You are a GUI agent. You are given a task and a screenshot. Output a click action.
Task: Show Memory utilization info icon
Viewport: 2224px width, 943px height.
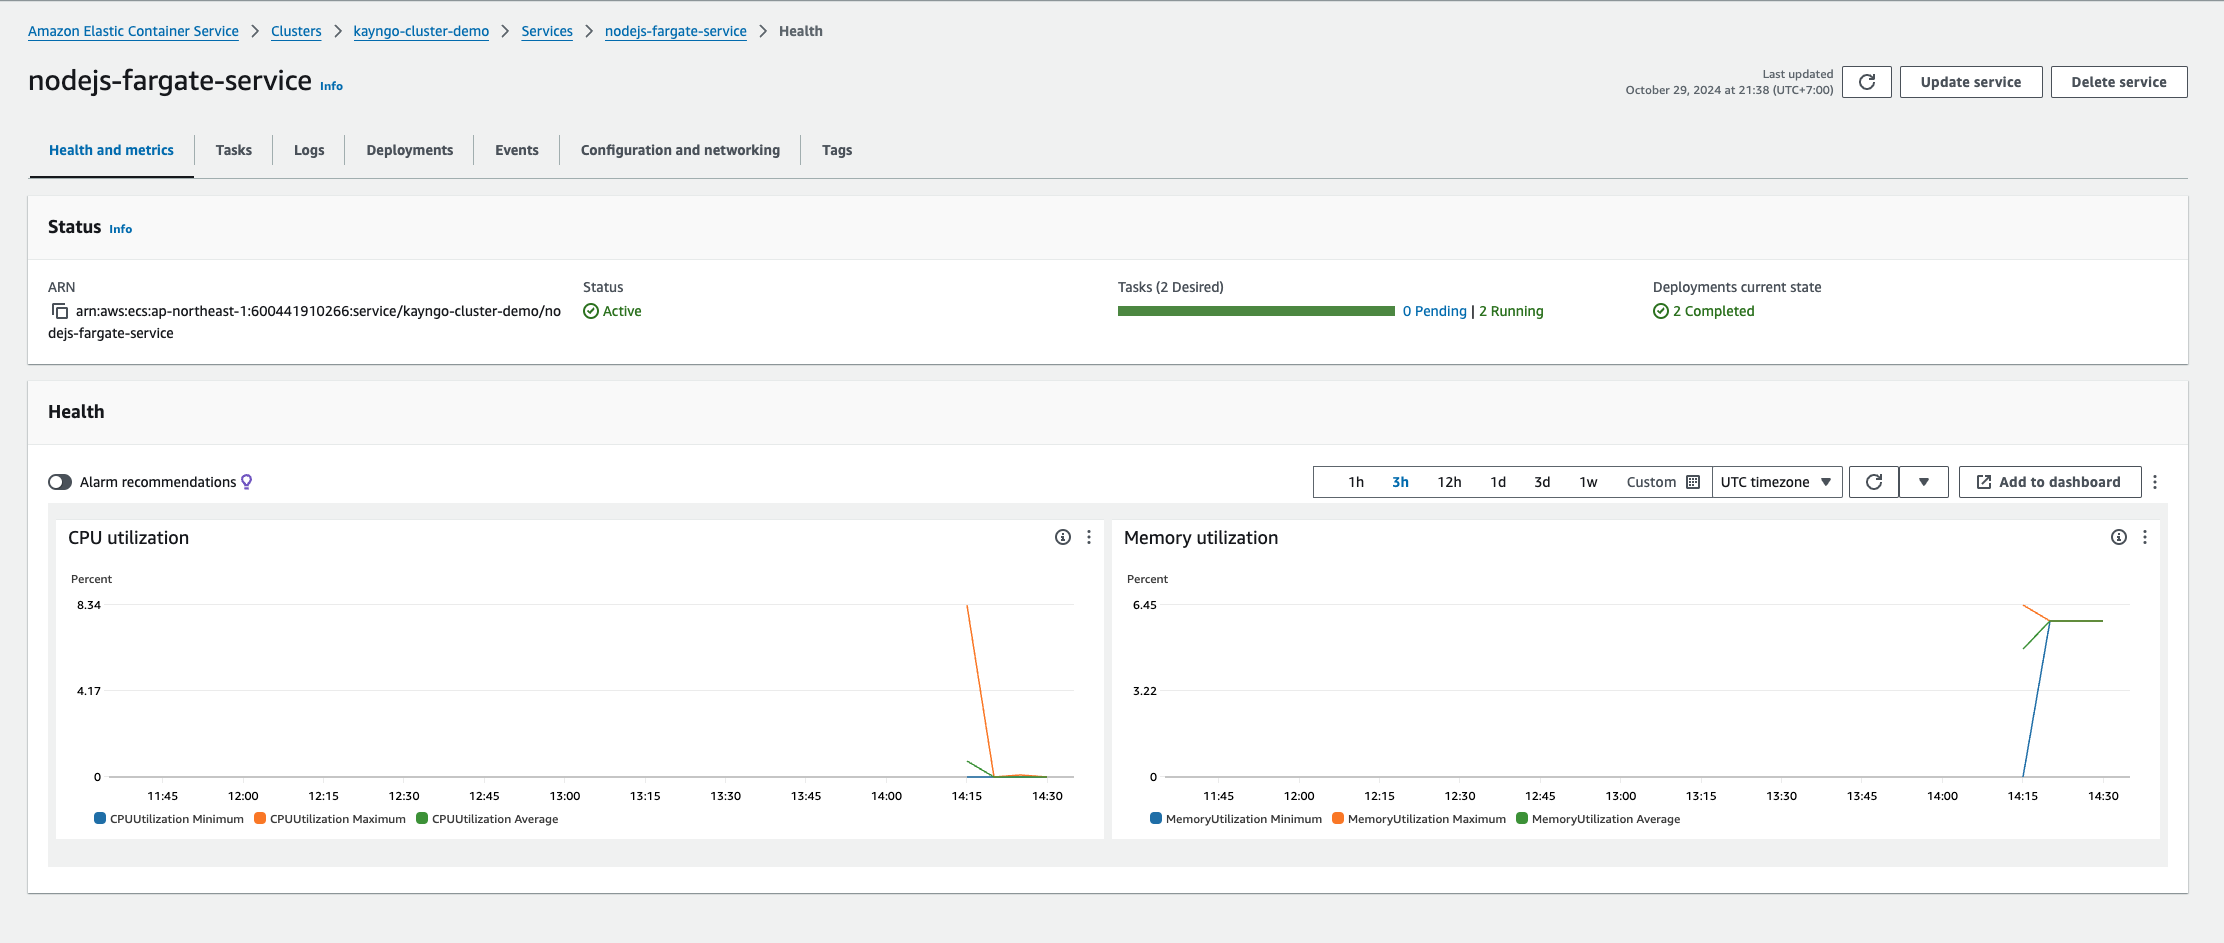(x=2119, y=537)
